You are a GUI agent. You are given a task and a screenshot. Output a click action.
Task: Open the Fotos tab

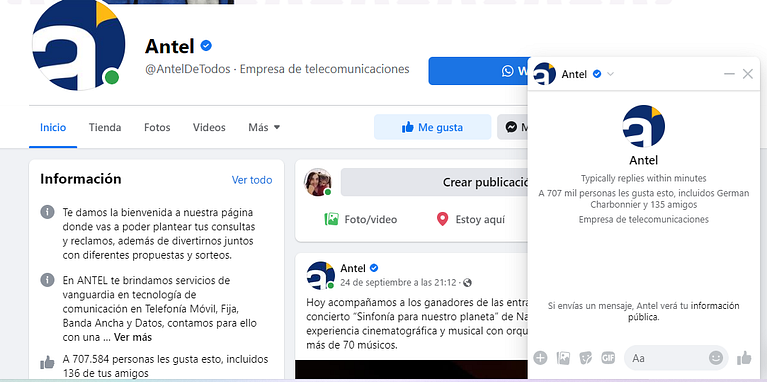(x=157, y=128)
